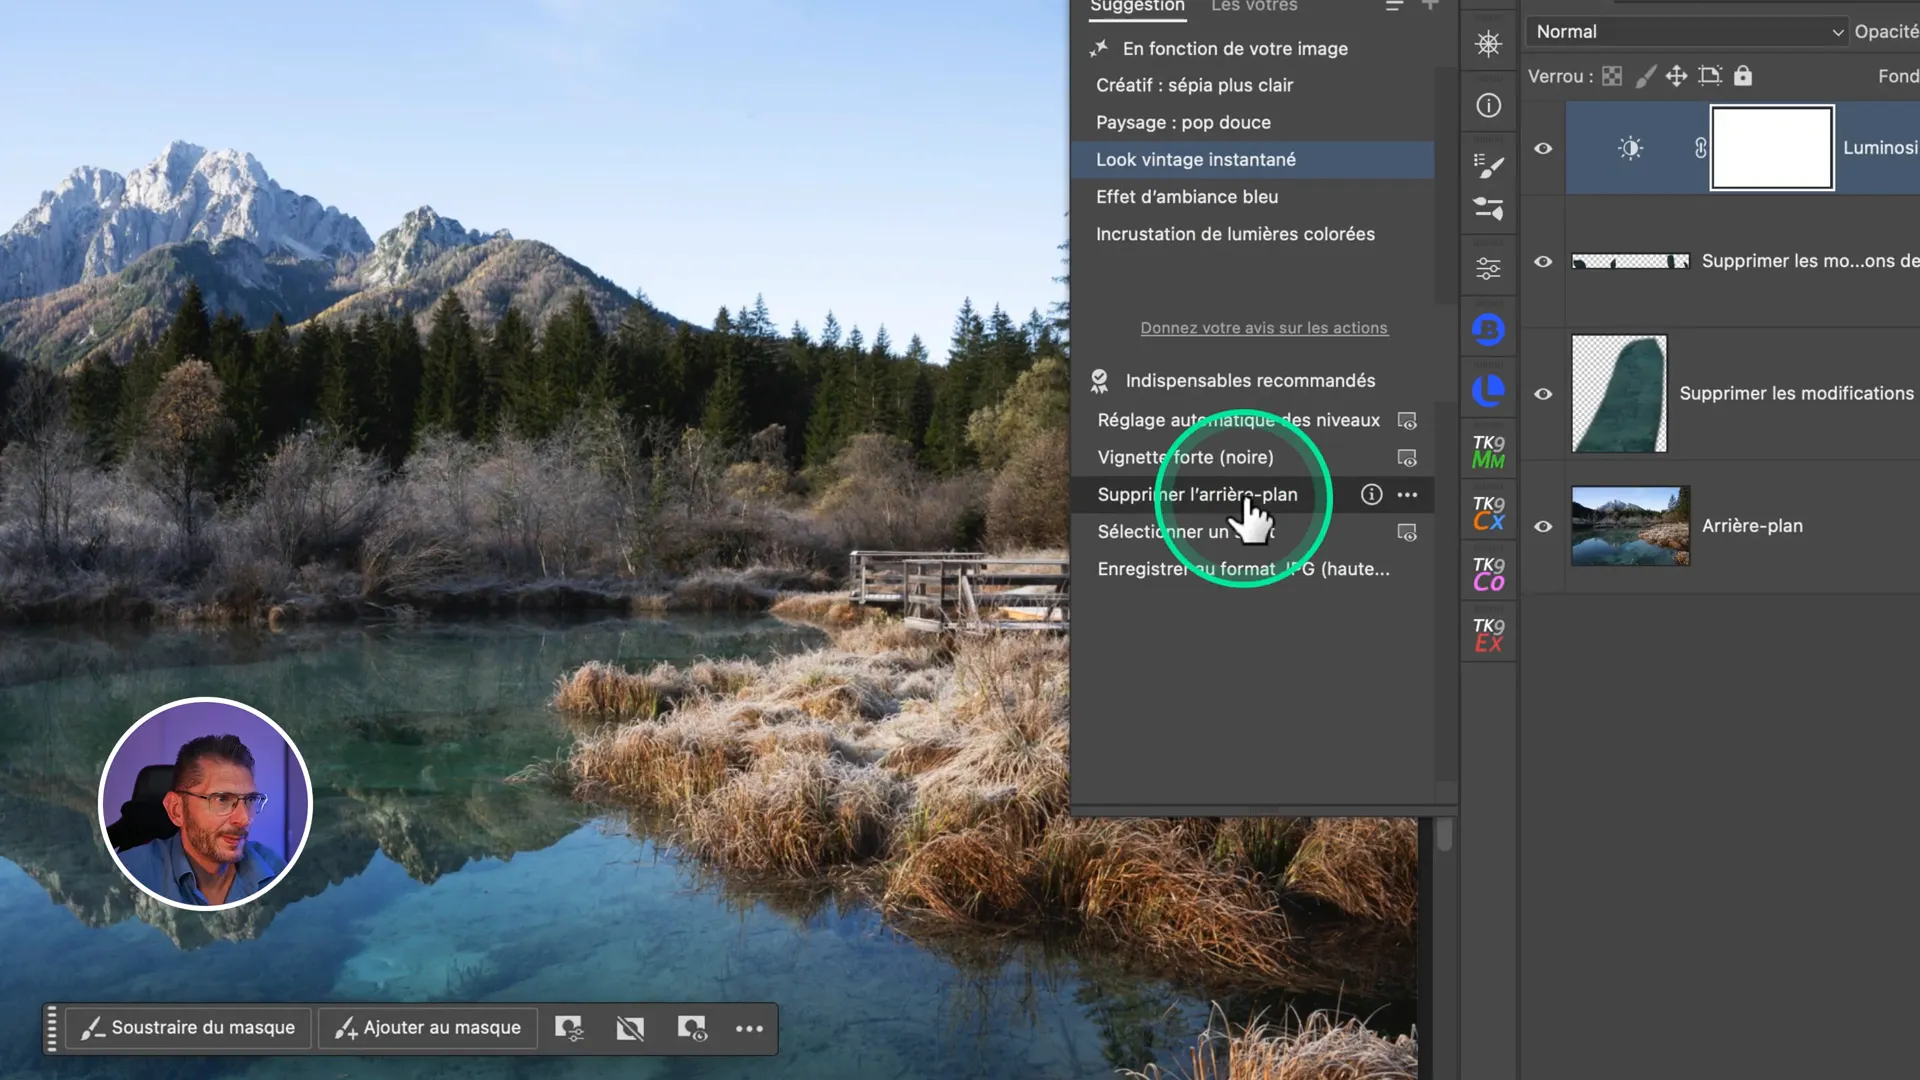Viewport: 1920px width, 1080px height.
Task: Click the plus icon in actions panel
Action: (x=1430, y=5)
